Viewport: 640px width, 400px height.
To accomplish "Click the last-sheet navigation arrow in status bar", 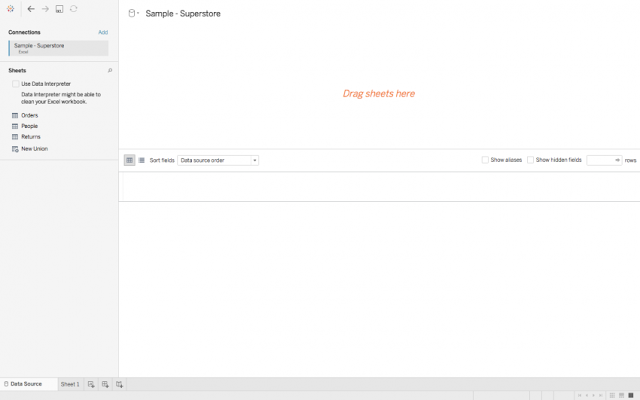I will point(600,396).
